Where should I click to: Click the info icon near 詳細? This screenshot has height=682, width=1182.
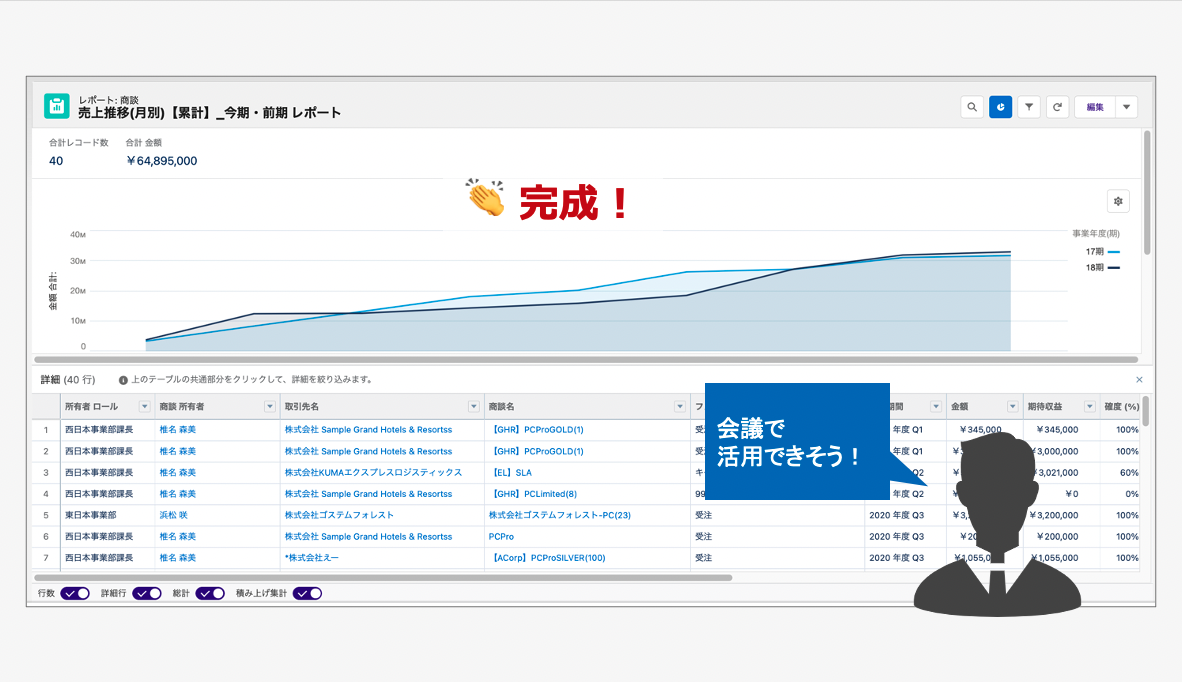[123, 380]
